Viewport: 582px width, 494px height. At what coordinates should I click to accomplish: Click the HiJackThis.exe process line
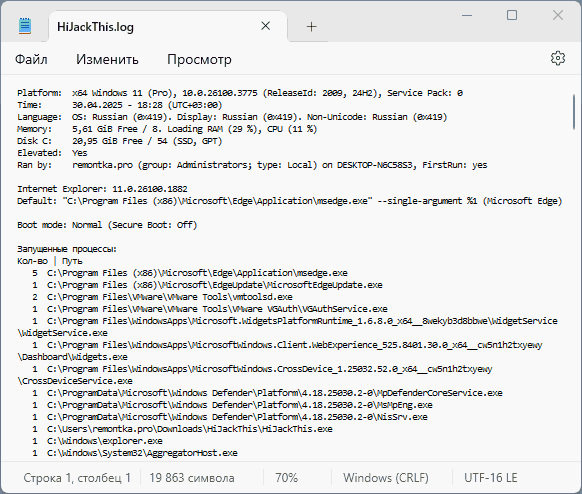[x=182, y=429]
